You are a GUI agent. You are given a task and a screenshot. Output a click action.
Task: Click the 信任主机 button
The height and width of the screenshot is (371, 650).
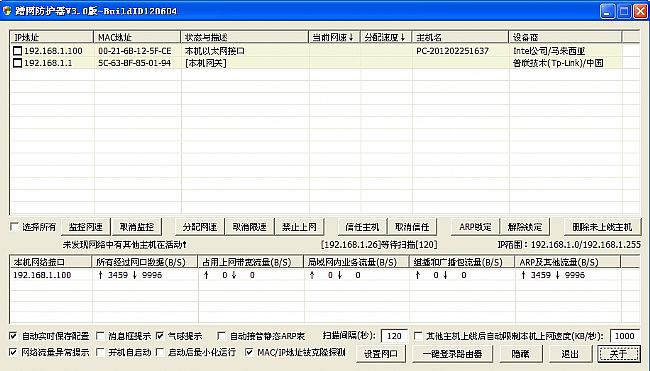(x=362, y=227)
